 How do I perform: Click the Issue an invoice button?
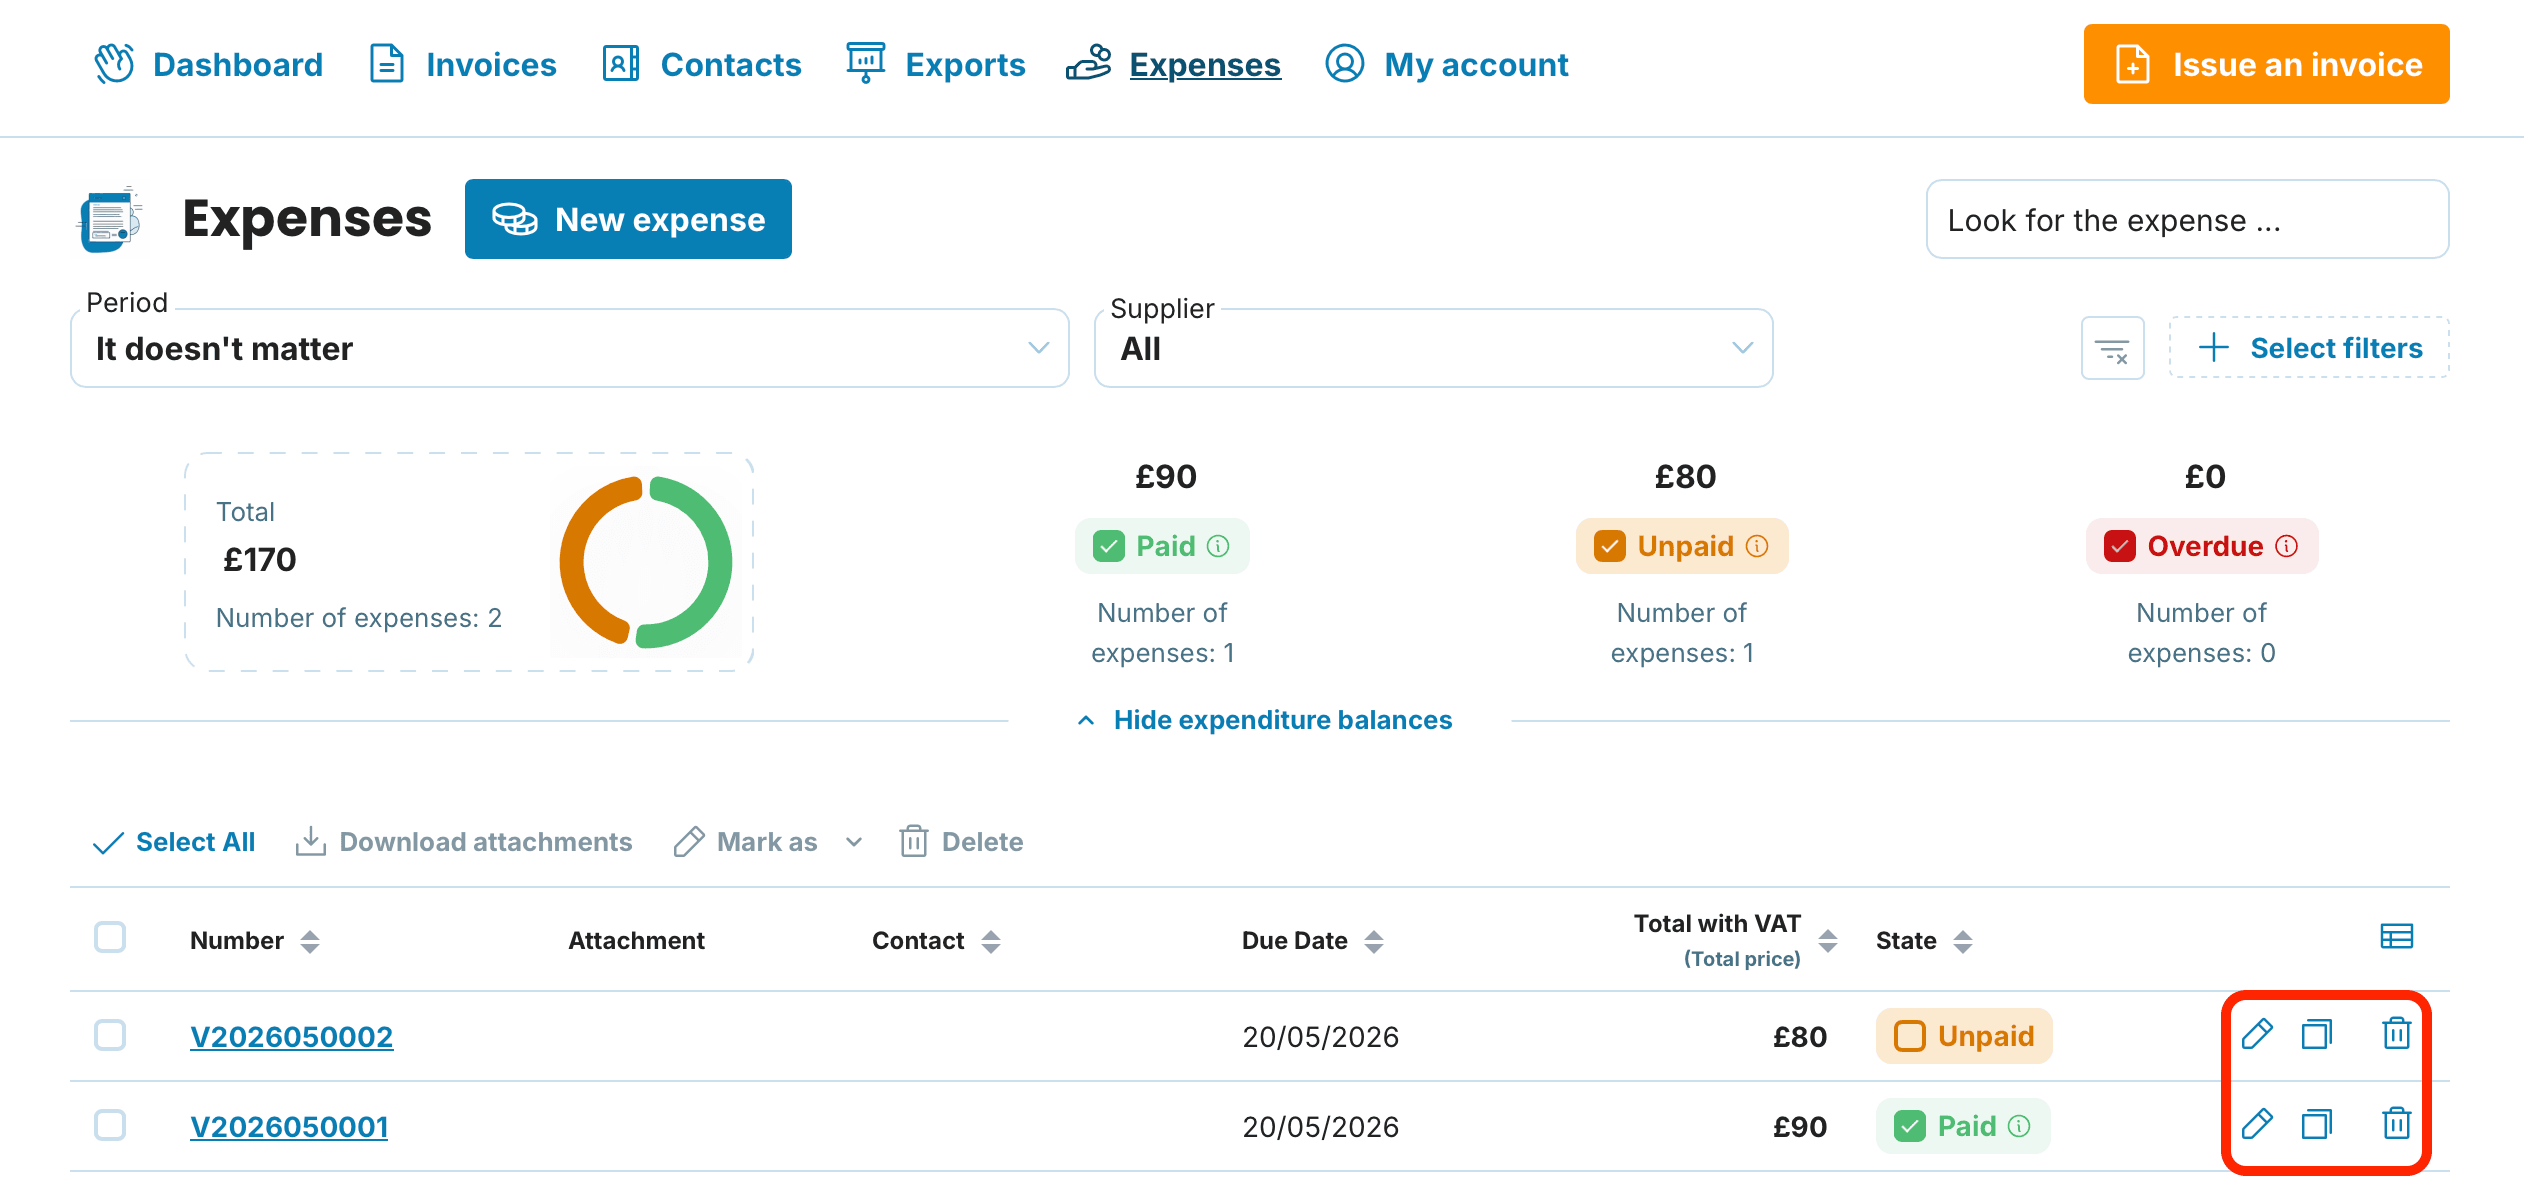coord(2267,64)
